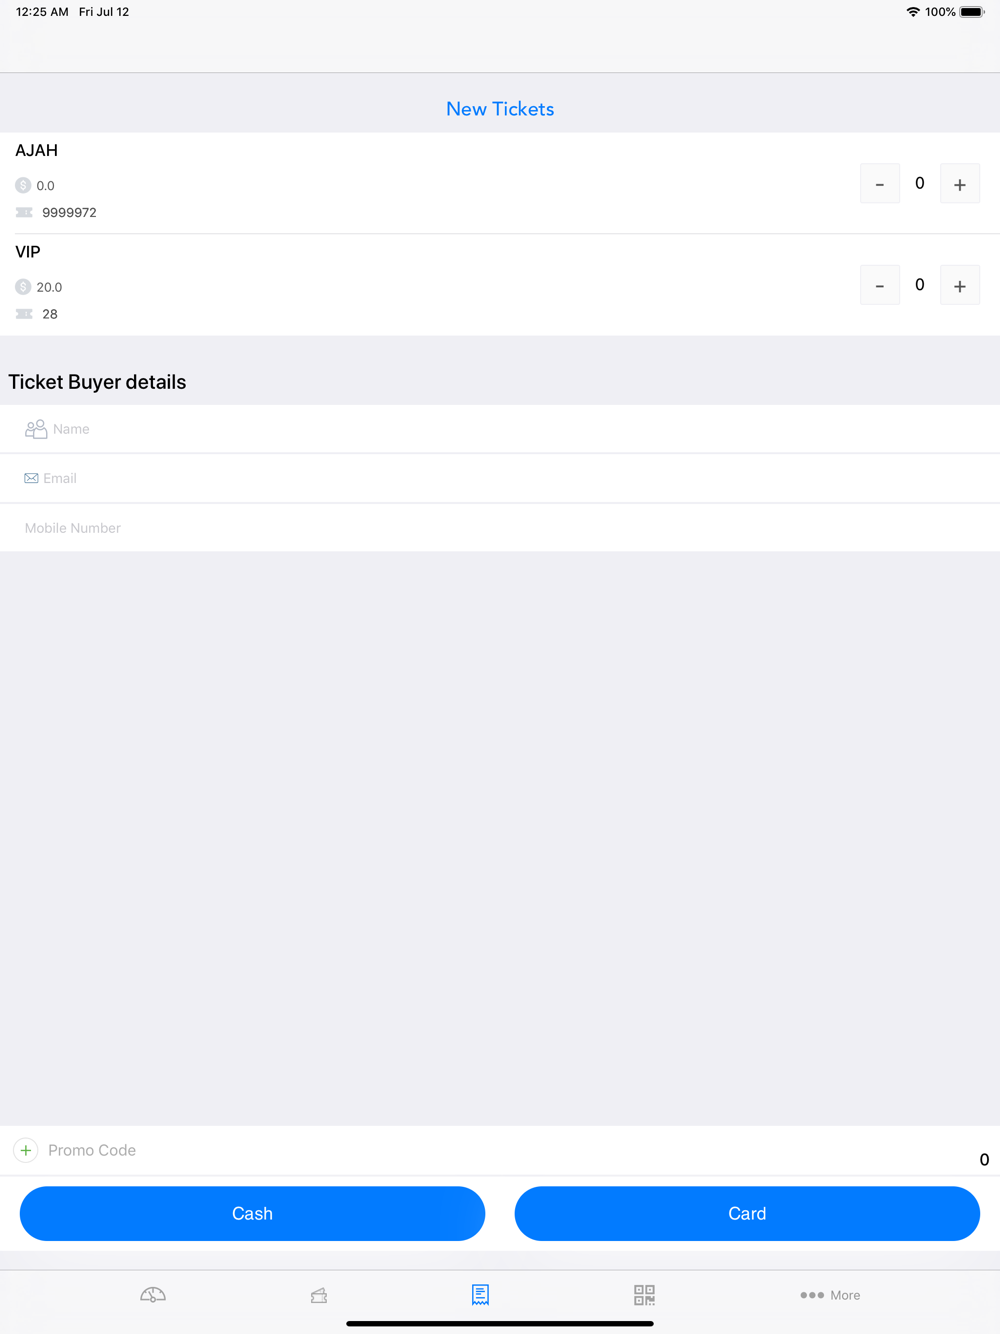Click the New Tickets header
Screen dimensions: 1000x1334
[x=500, y=109]
